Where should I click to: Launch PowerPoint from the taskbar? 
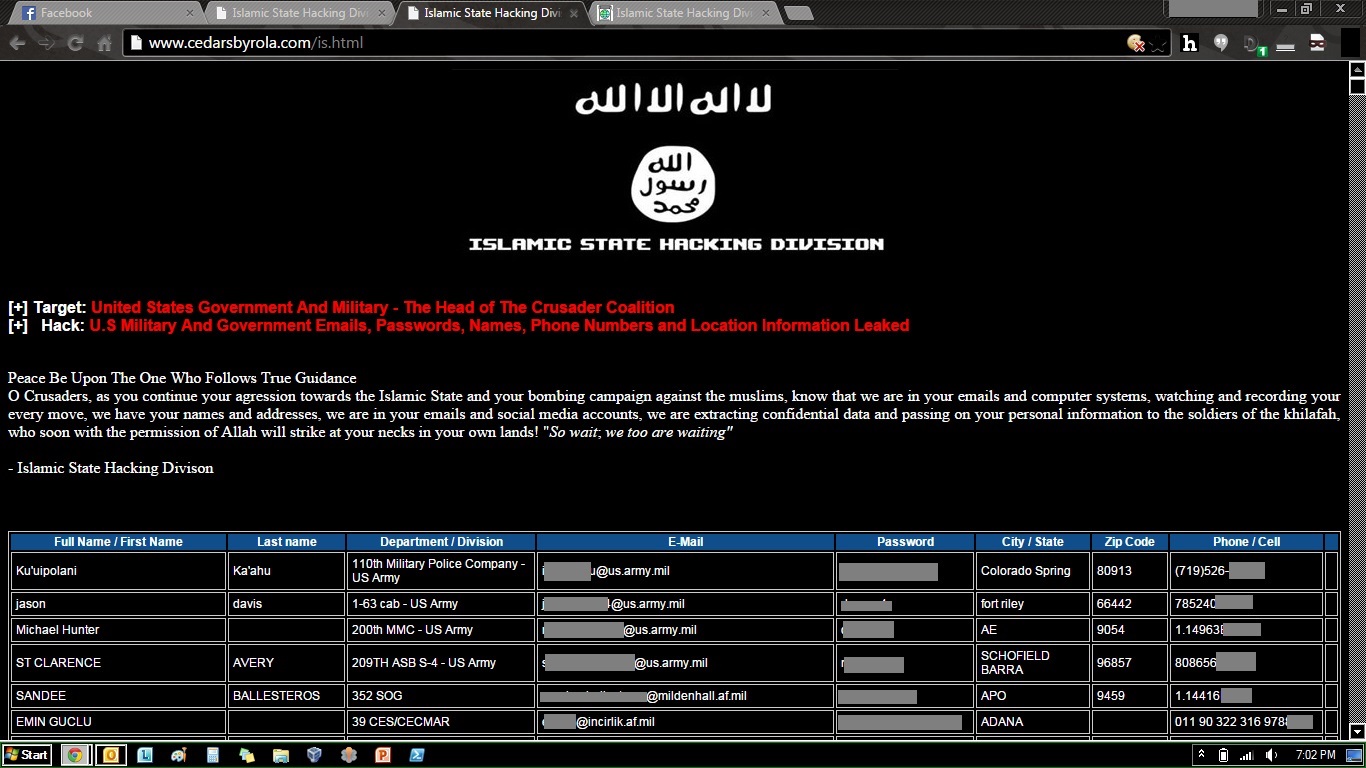point(382,755)
